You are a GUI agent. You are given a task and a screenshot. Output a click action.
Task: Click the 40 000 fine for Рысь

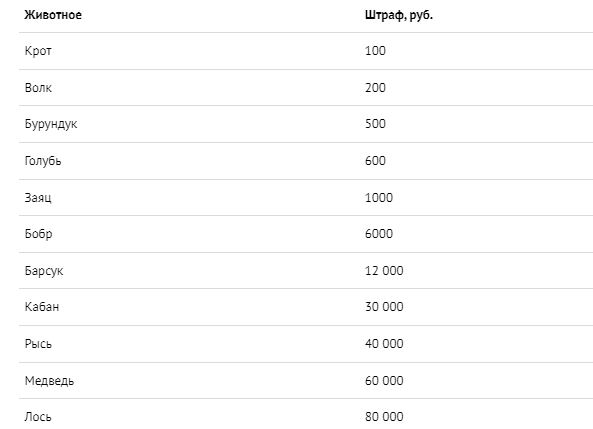tap(384, 344)
